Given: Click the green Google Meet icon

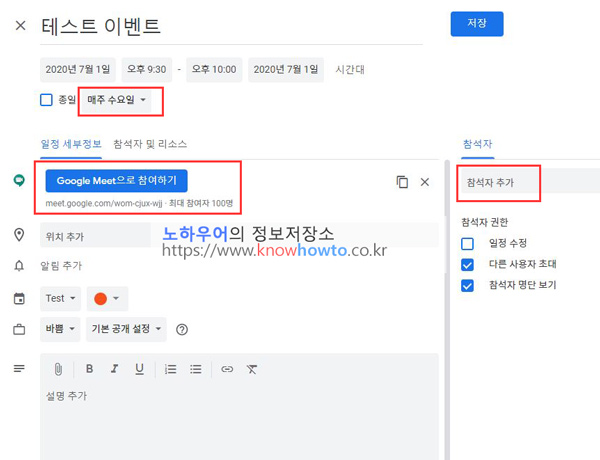Looking at the screenshot, I should pyautogui.click(x=19, y=180).
